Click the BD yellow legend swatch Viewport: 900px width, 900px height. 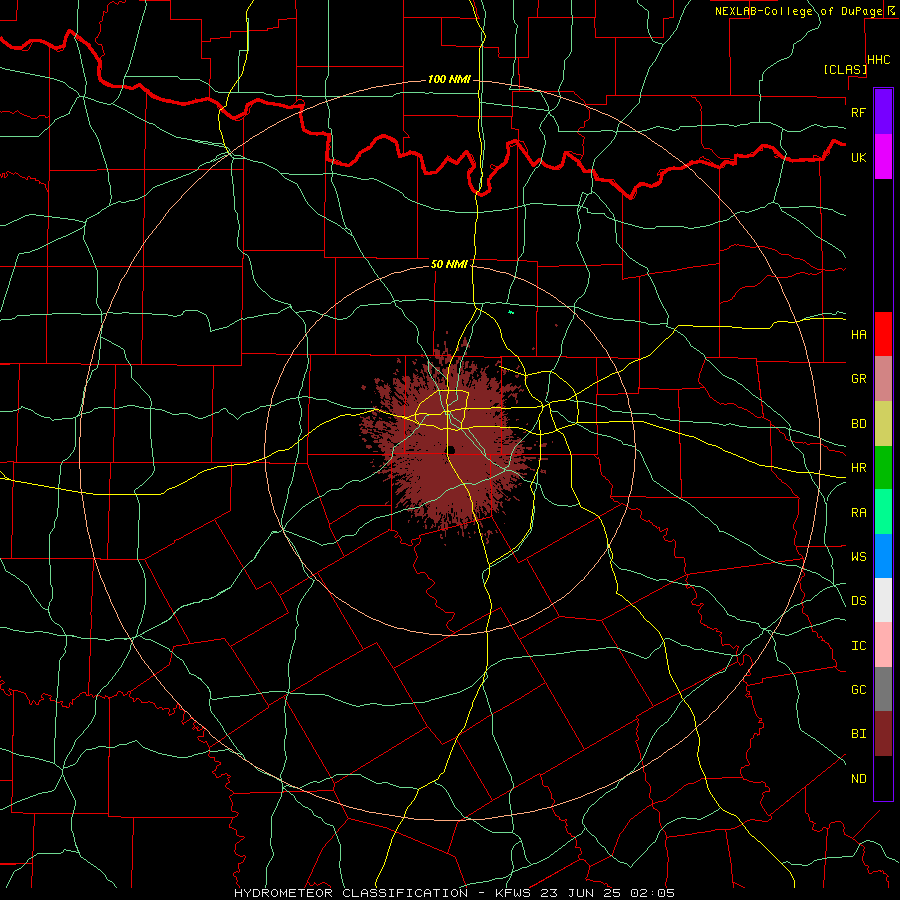(x=883, y=424)
